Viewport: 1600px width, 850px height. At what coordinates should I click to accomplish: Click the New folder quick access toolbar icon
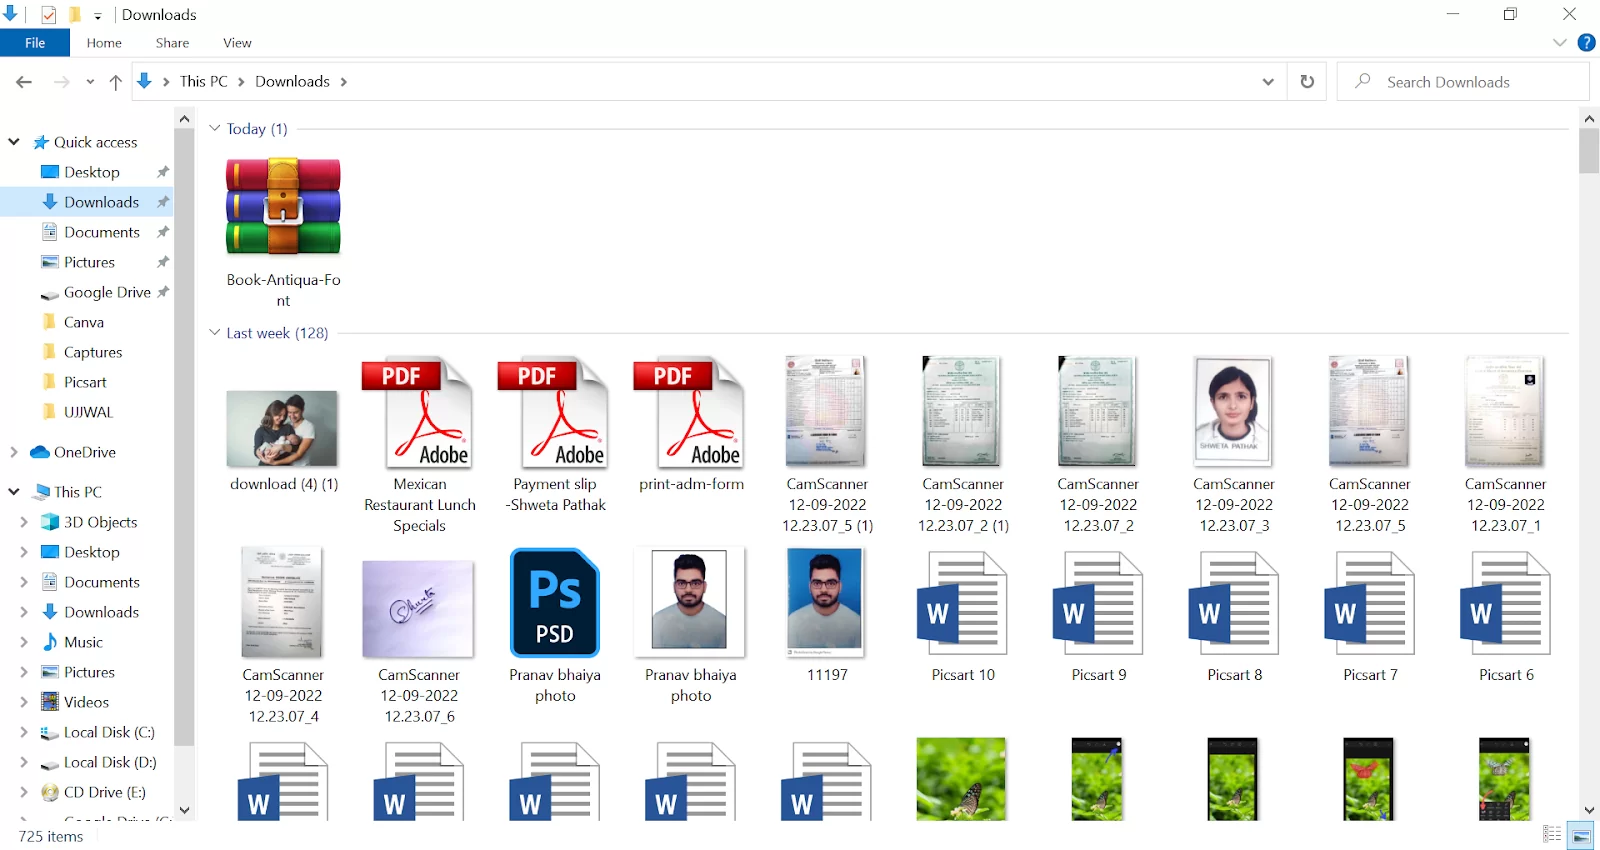pyautogui.click(x=75, y=15)
